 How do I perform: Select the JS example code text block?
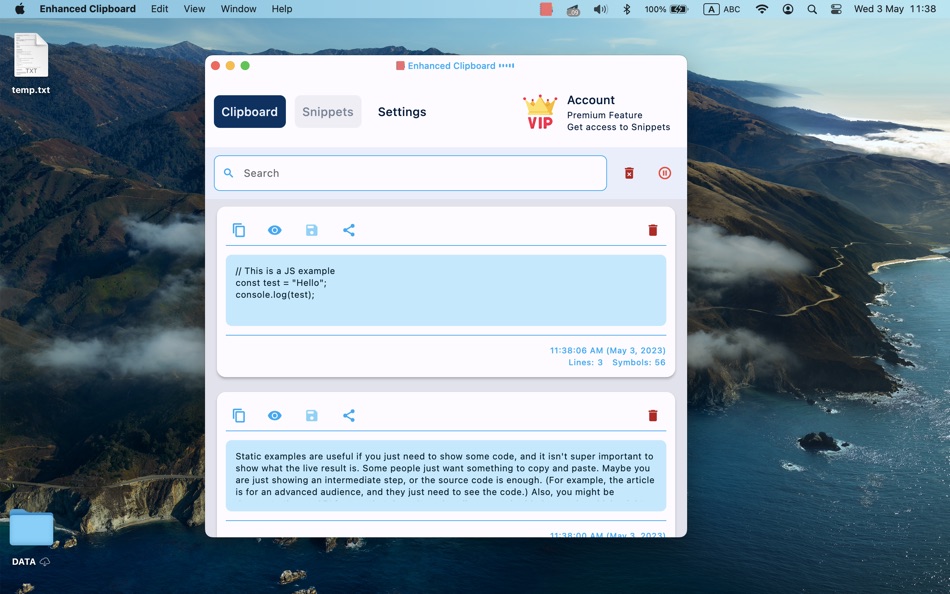click(446, 290)
